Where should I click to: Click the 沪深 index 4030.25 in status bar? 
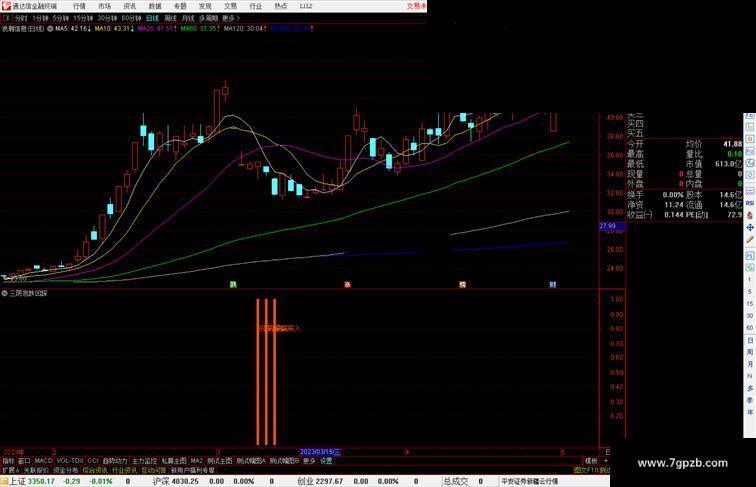click(175, 481)
